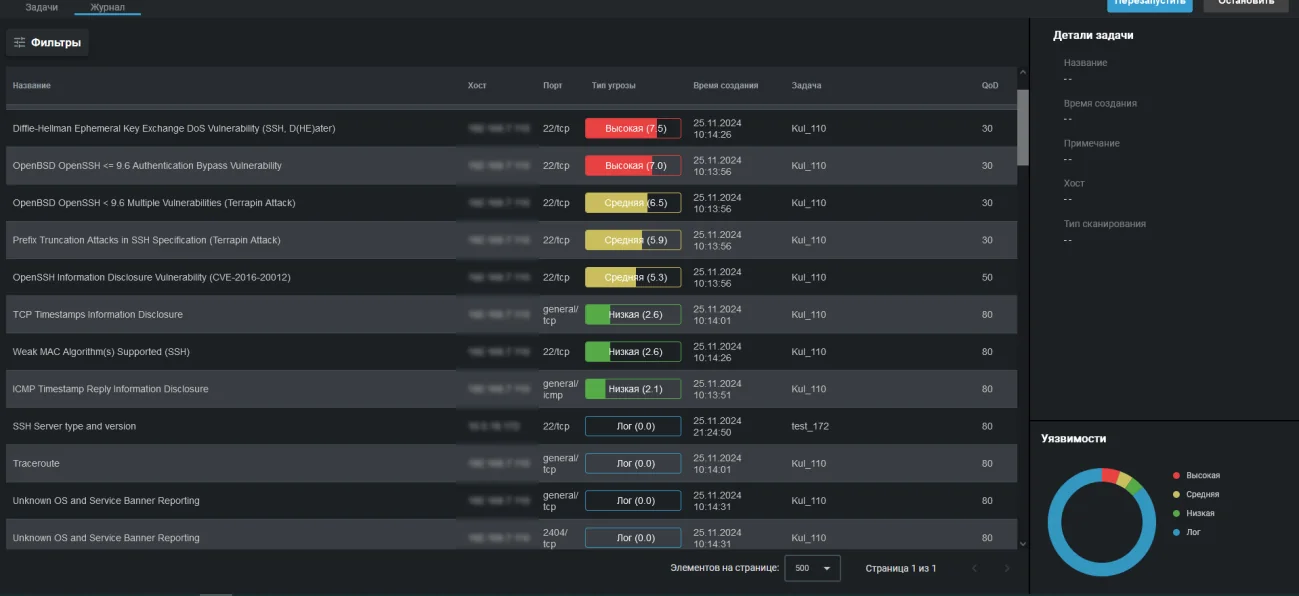
Task: Toggle the Средняя legend entry in Уязвимости chart
Action: [x=1196, y=494]
